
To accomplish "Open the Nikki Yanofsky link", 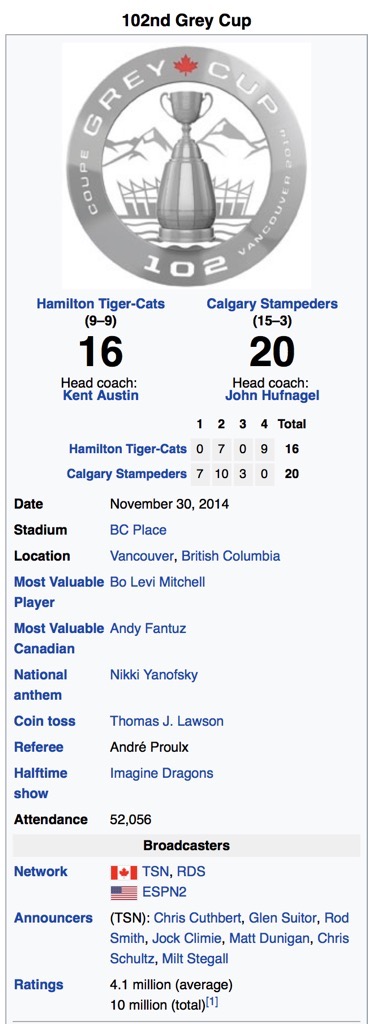I will coord(154,675).
